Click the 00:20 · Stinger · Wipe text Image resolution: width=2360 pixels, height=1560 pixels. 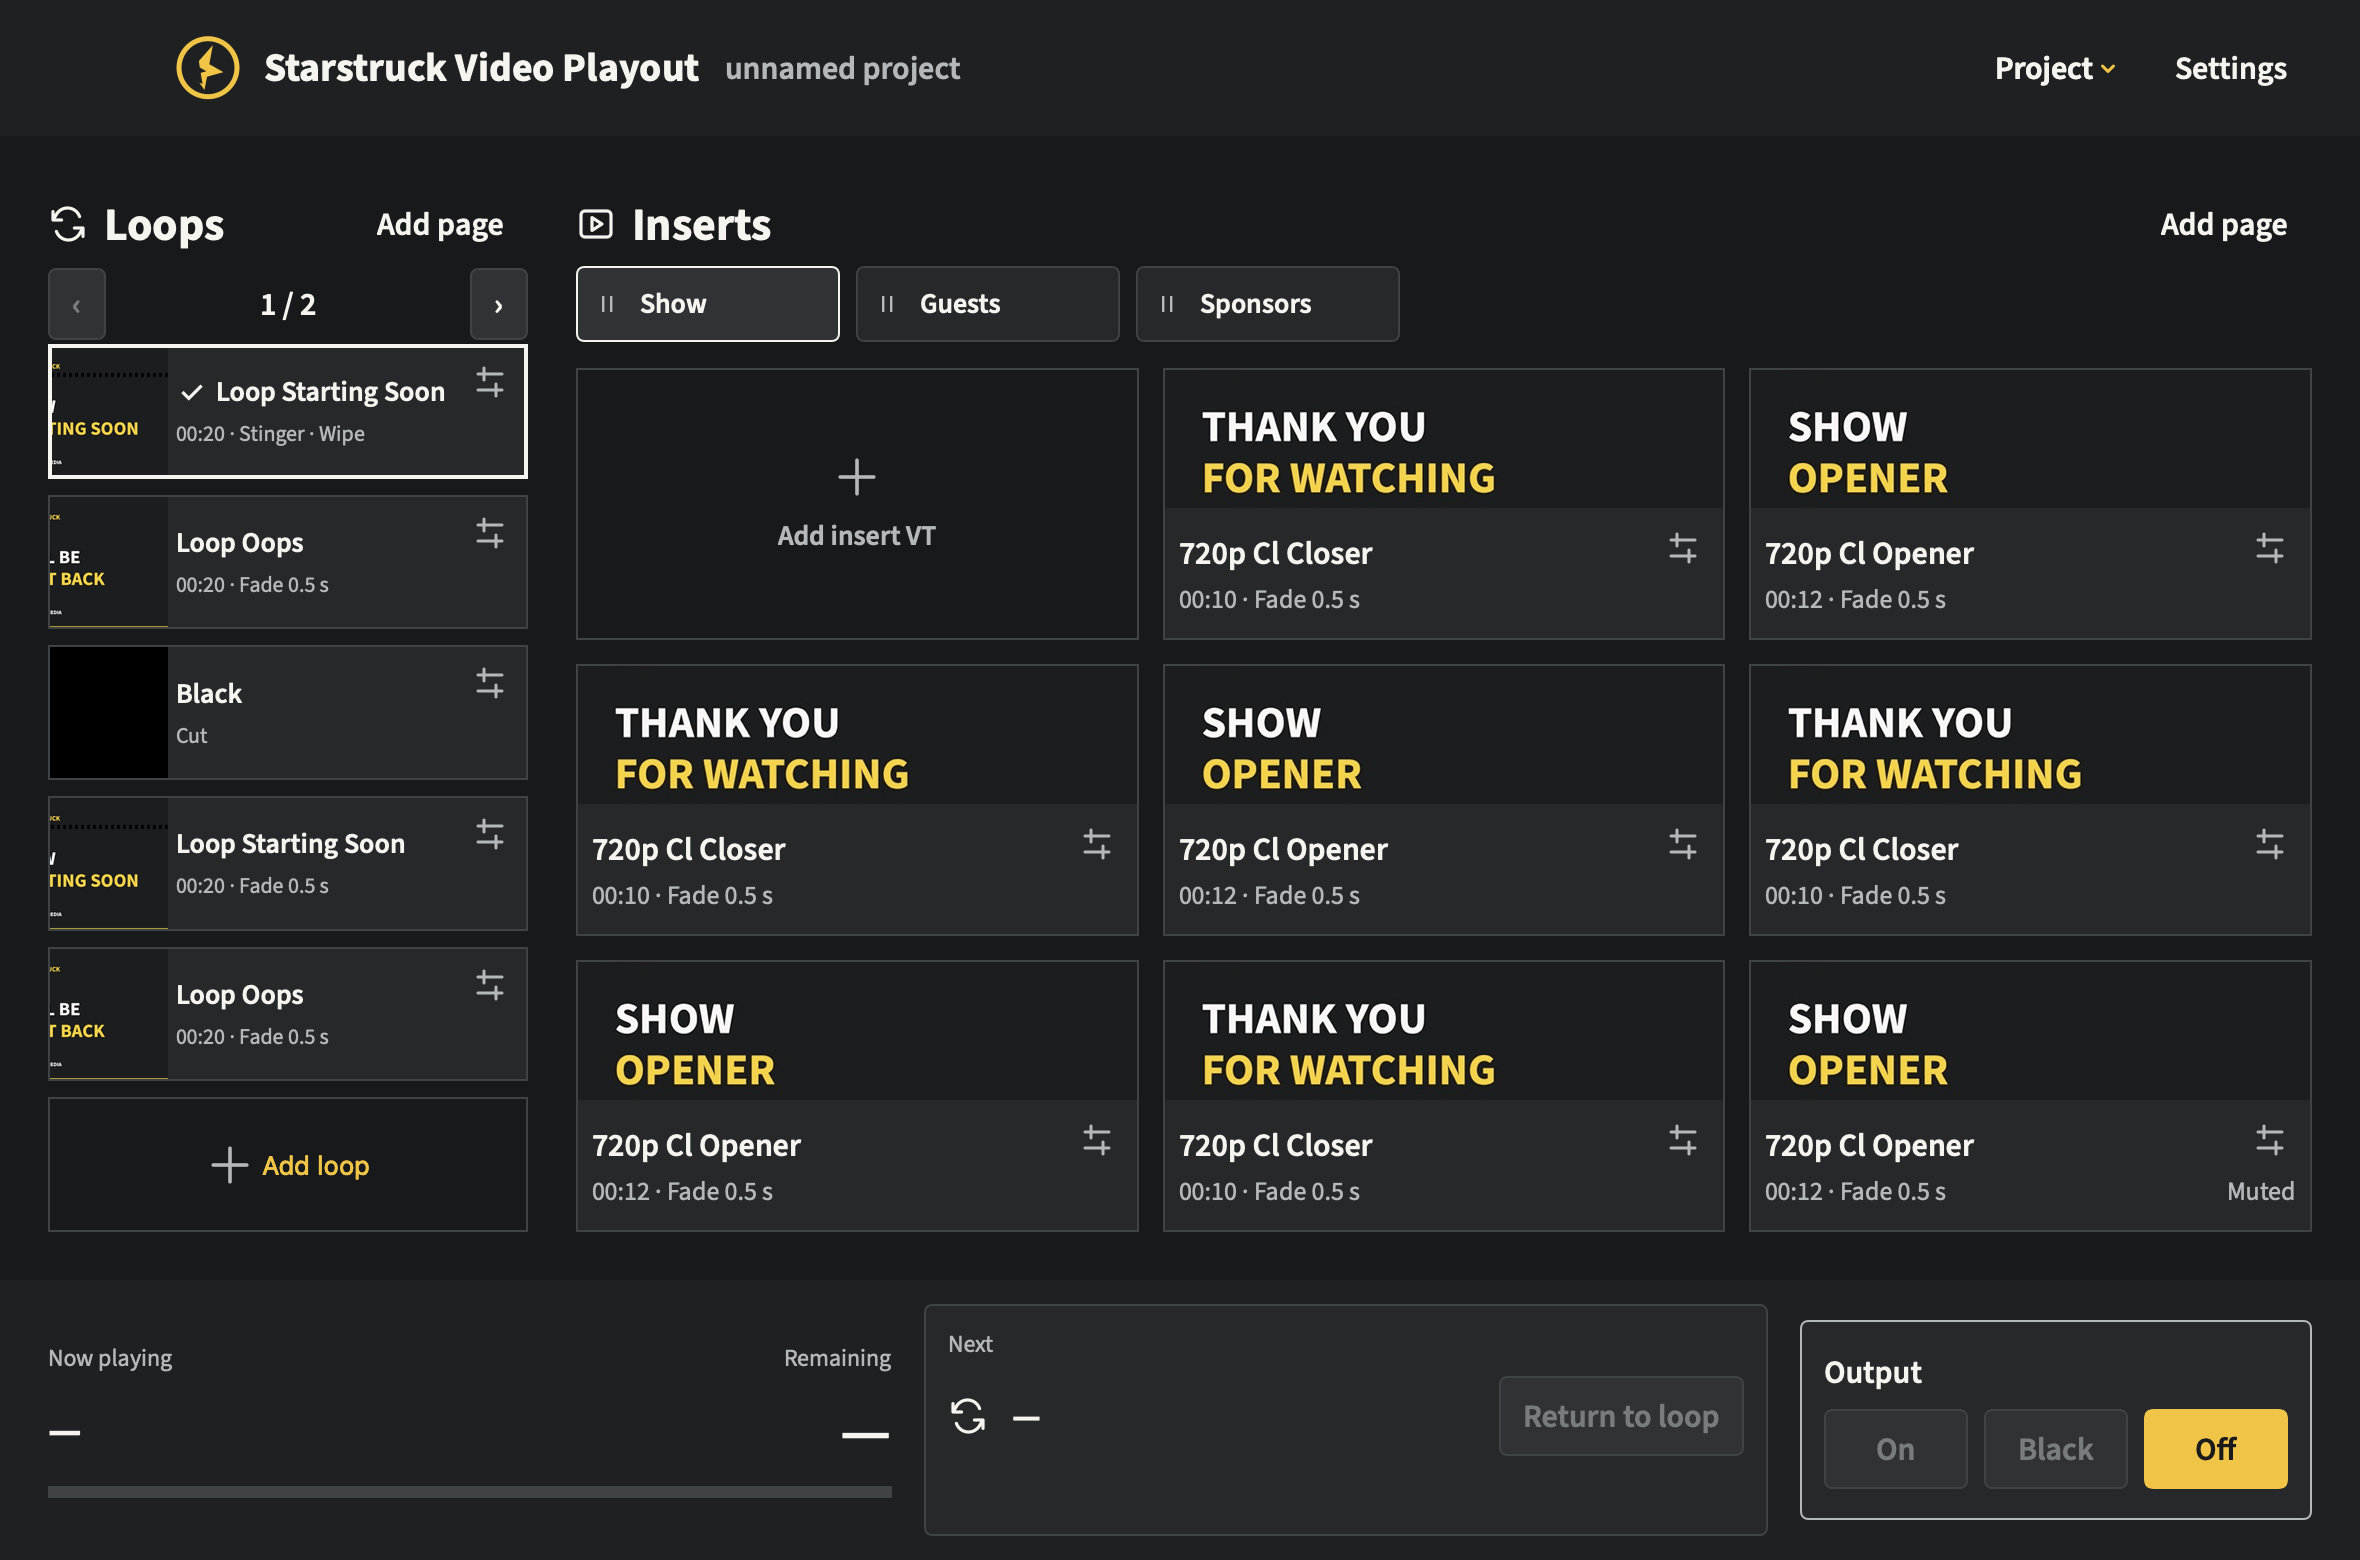click(270, 434)
